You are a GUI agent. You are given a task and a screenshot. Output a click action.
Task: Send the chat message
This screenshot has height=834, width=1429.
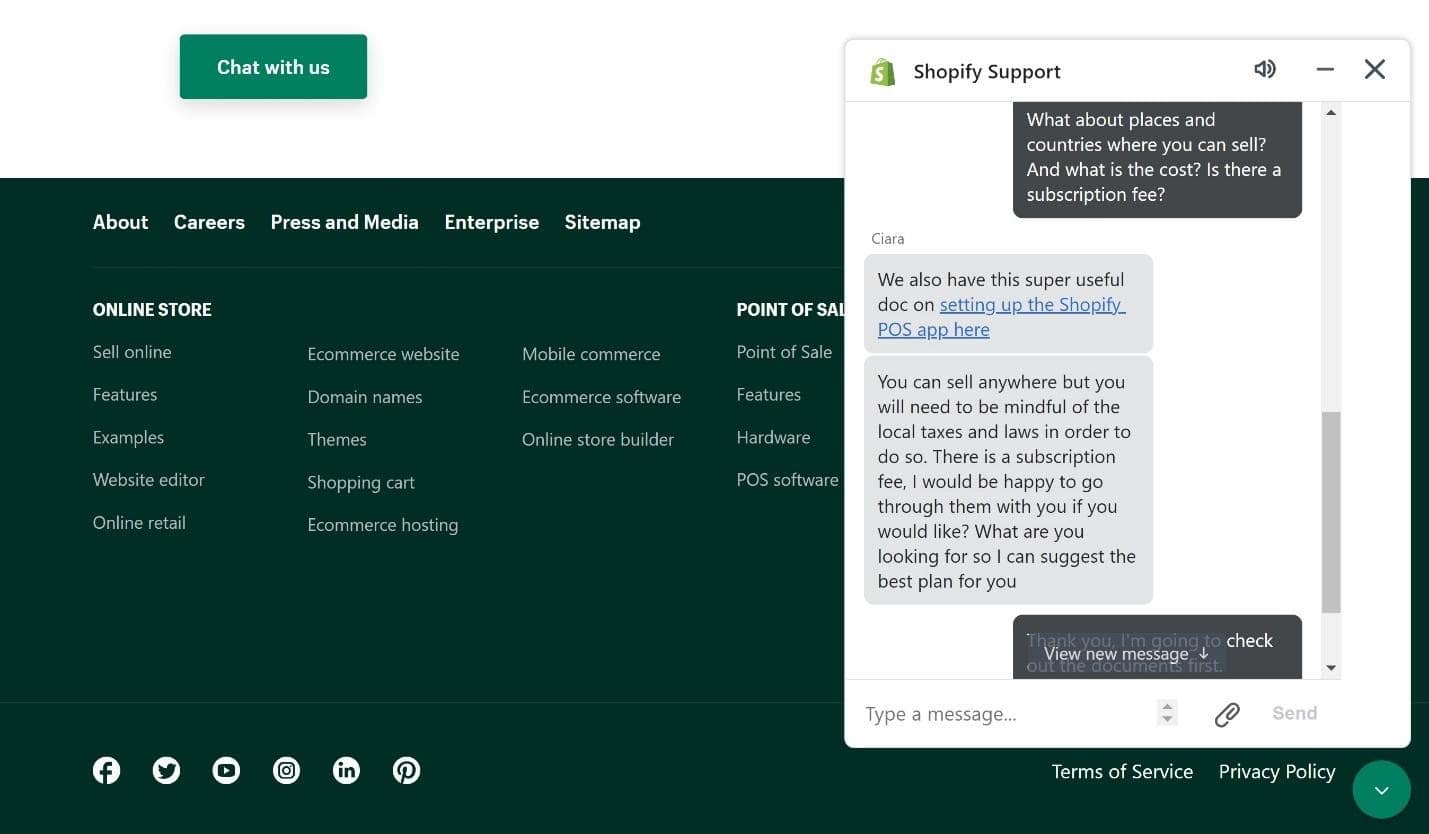point(1294,713)
